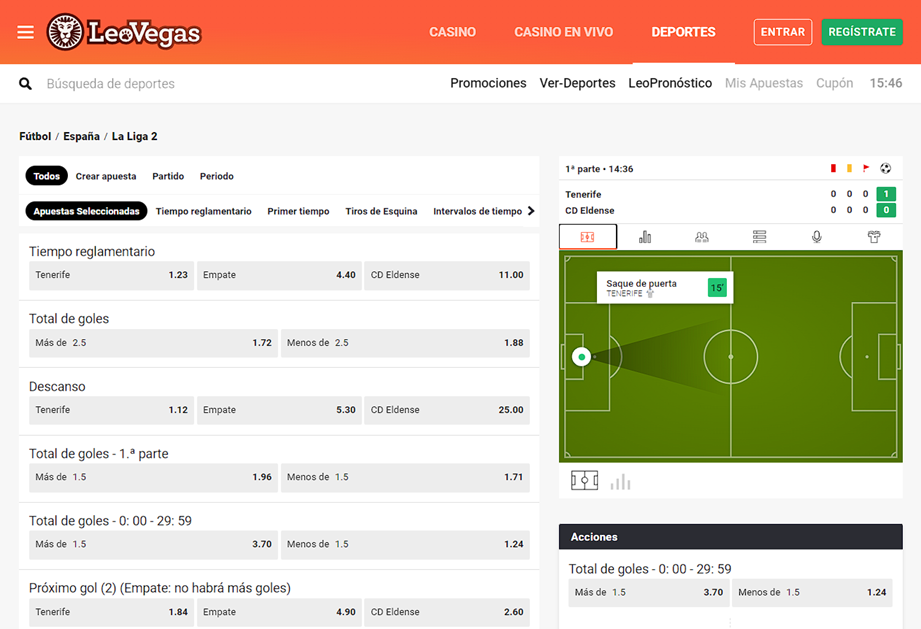Type in the Búsqueda de deportes field
Viewport: 921px width, 629px height.
200,84
